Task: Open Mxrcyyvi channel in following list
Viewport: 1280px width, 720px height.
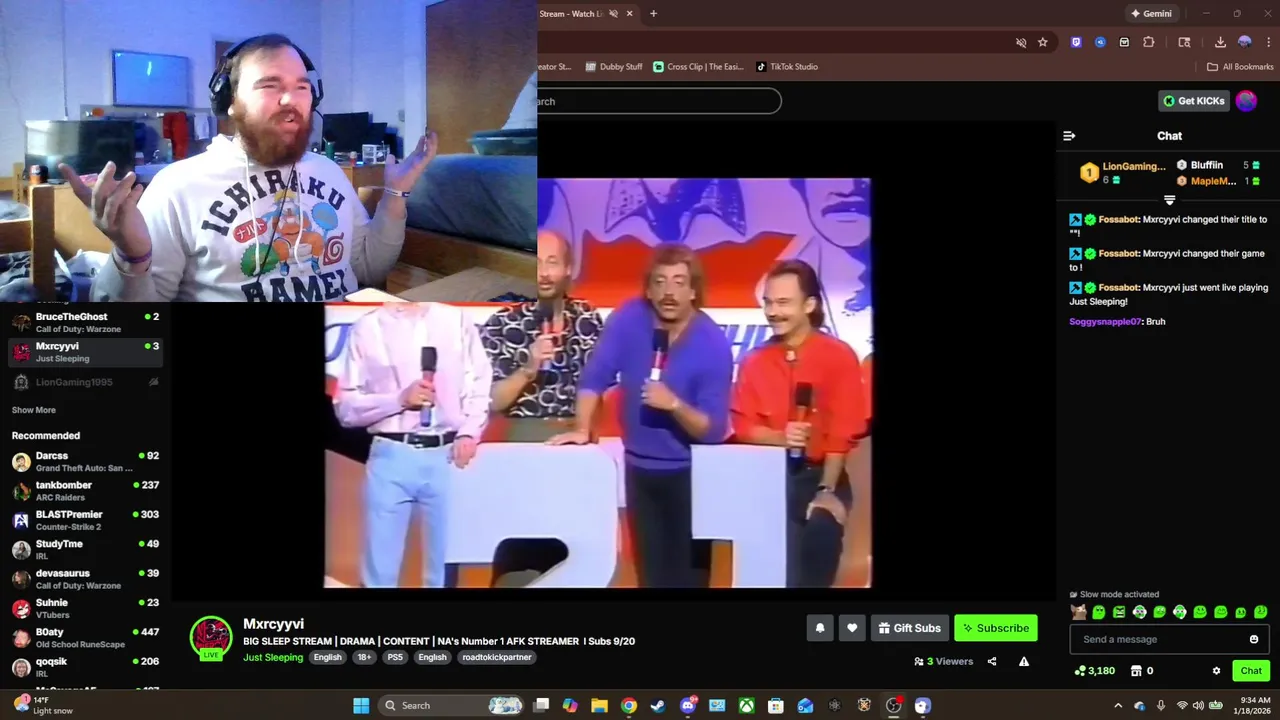Action: pyautogui.click(x=85, y=352)
